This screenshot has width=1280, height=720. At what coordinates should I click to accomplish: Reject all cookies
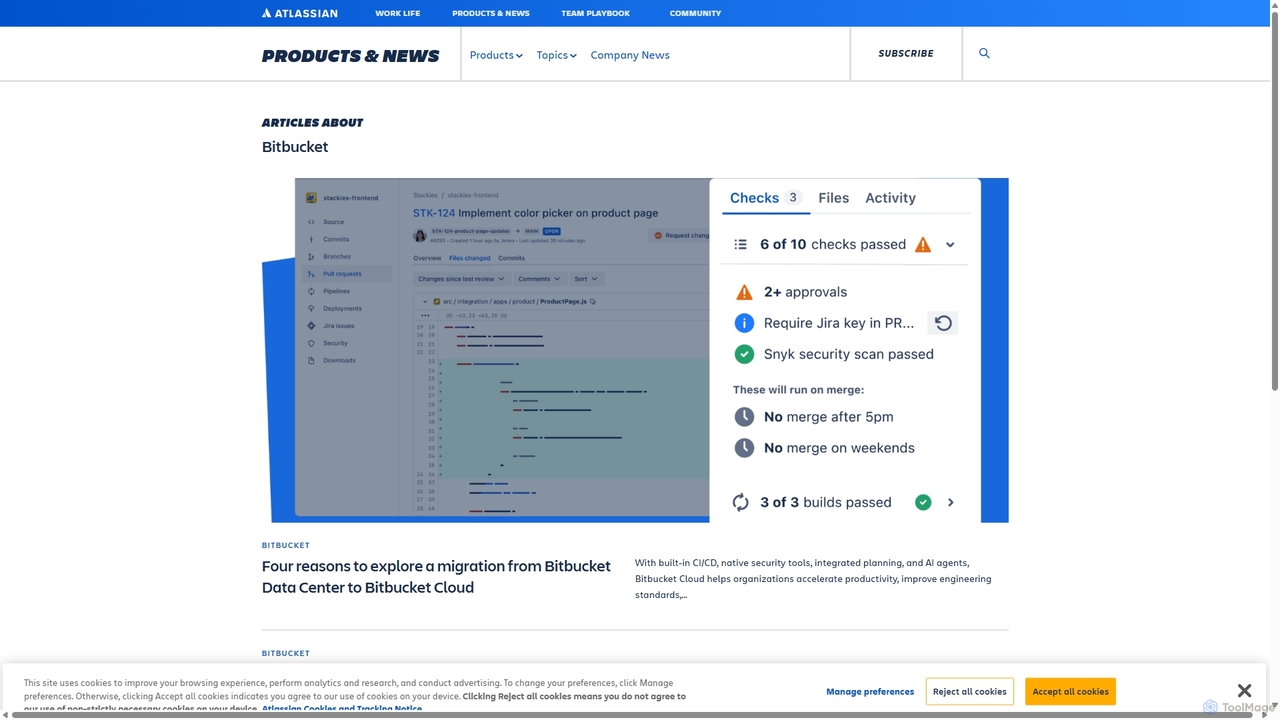pos(970,691)
